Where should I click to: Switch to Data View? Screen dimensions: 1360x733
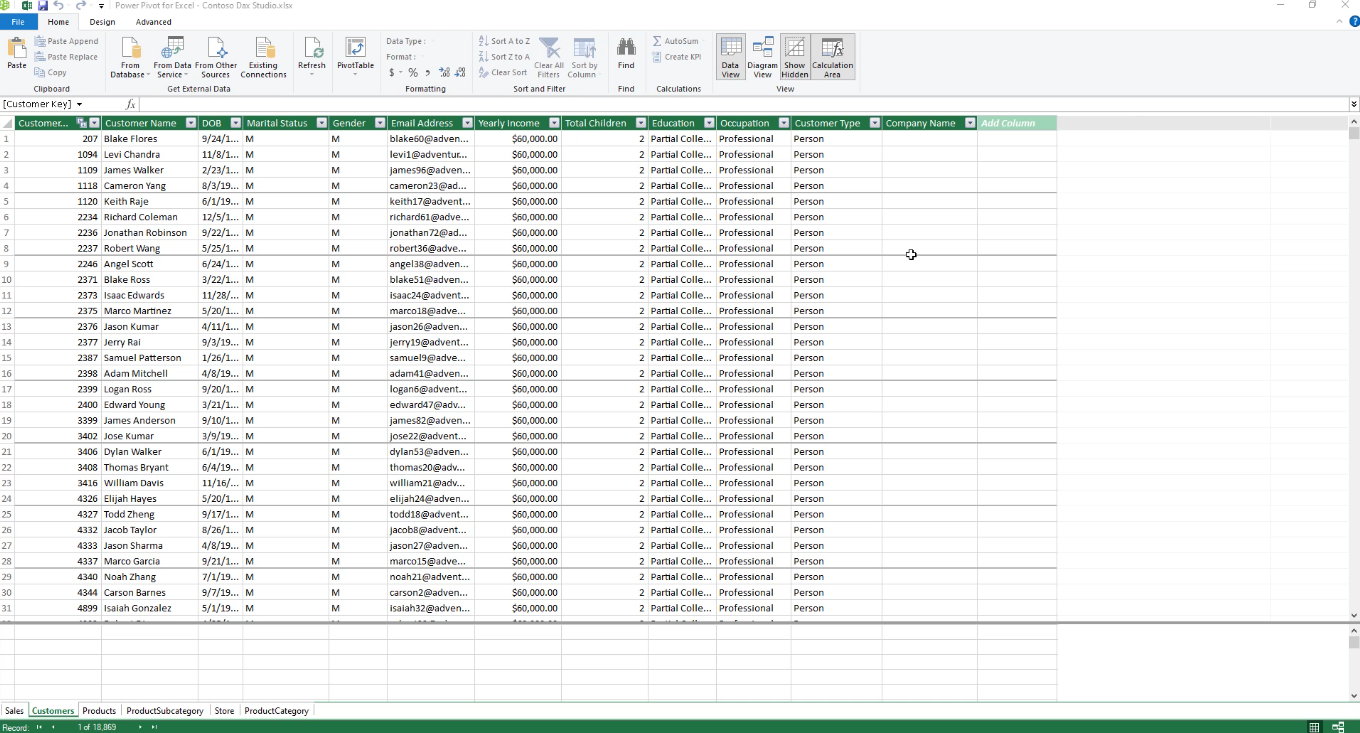click(731, 58)
